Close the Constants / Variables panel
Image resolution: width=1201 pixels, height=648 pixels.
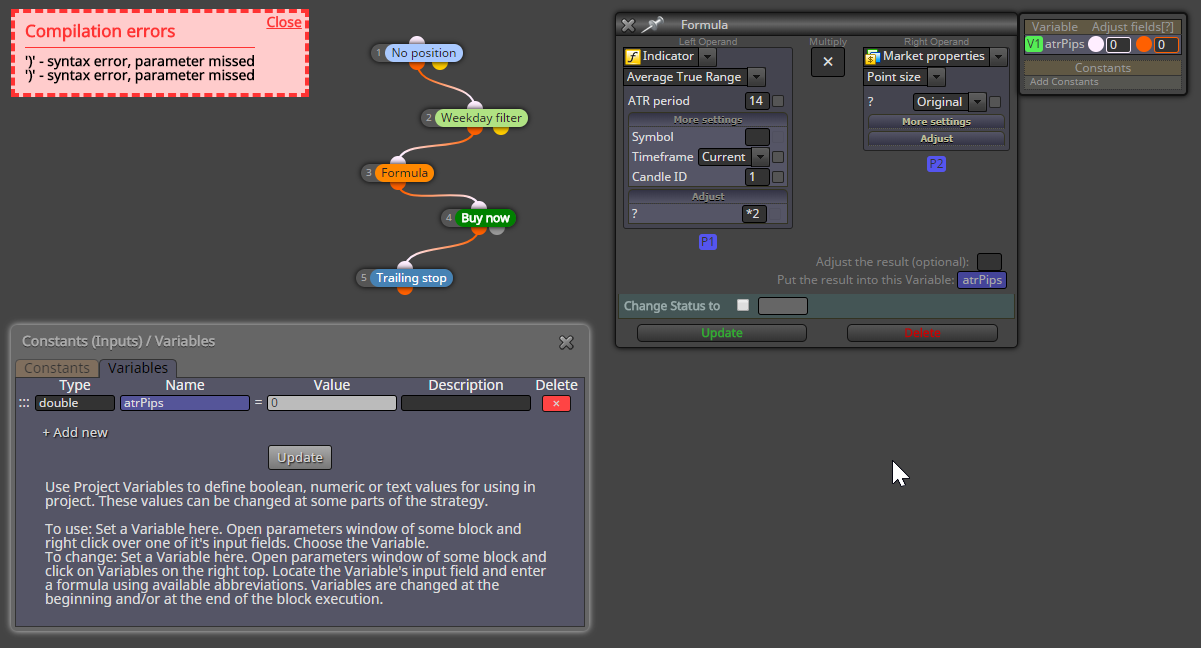tap(566, 342)
